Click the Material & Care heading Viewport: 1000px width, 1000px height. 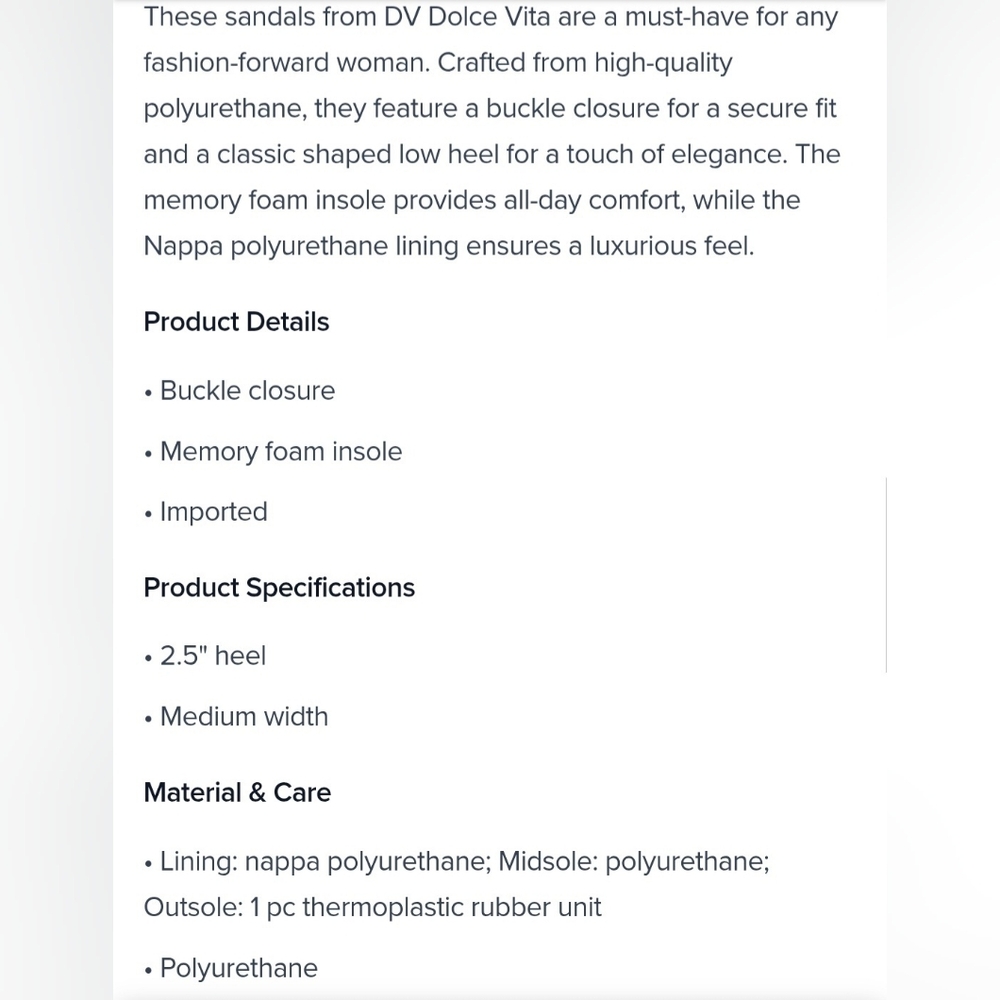point(237,793)
